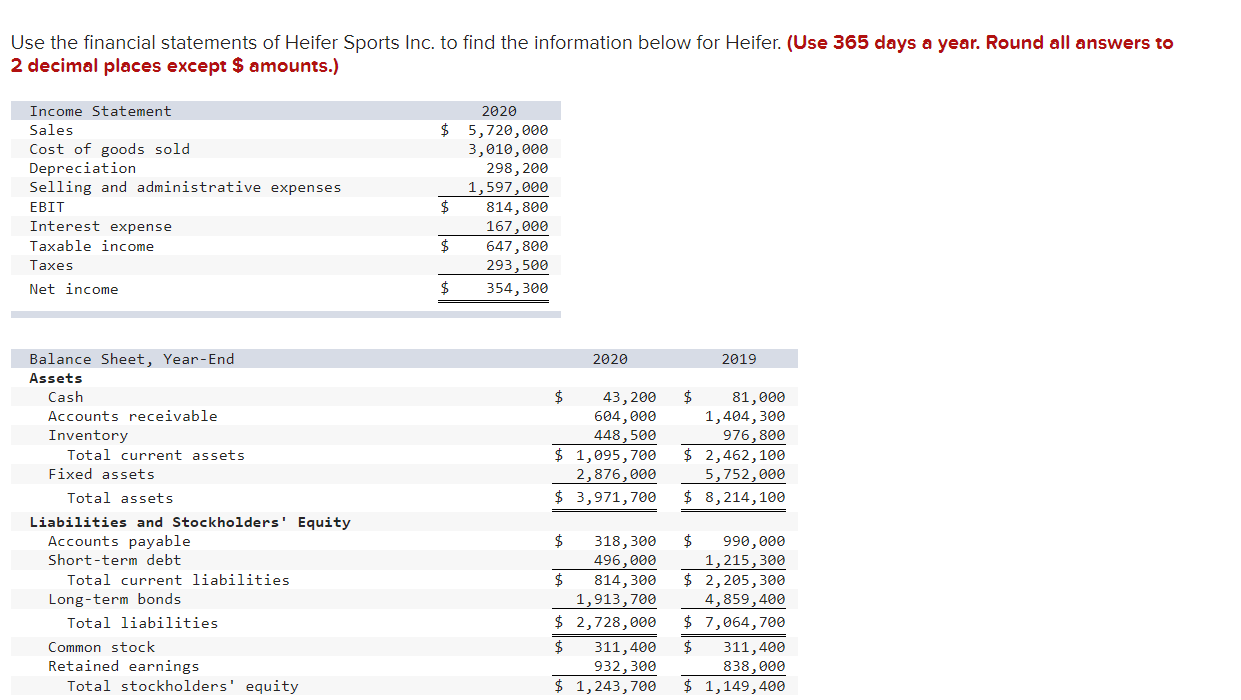Select the Inventory row label
The image size is (1241, 700).
(x=88, y=435)
